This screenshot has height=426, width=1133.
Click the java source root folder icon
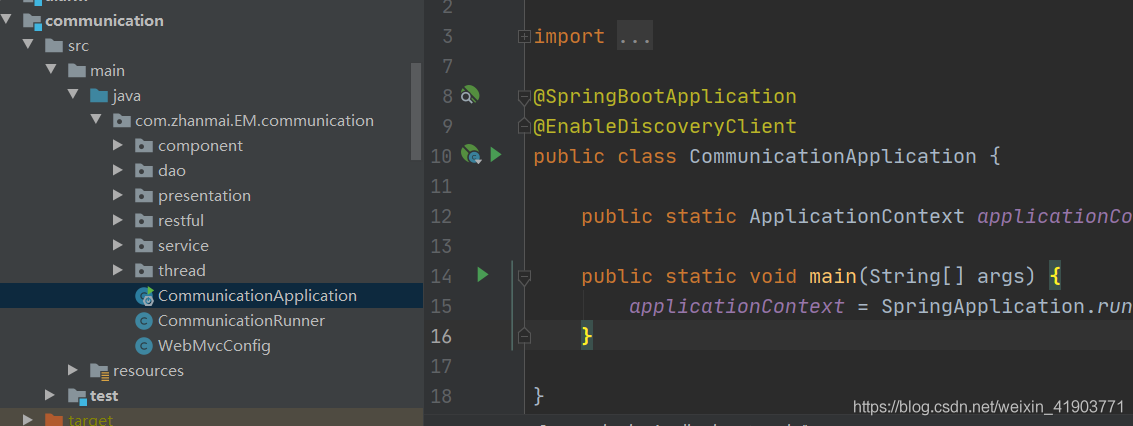(99, 95)
